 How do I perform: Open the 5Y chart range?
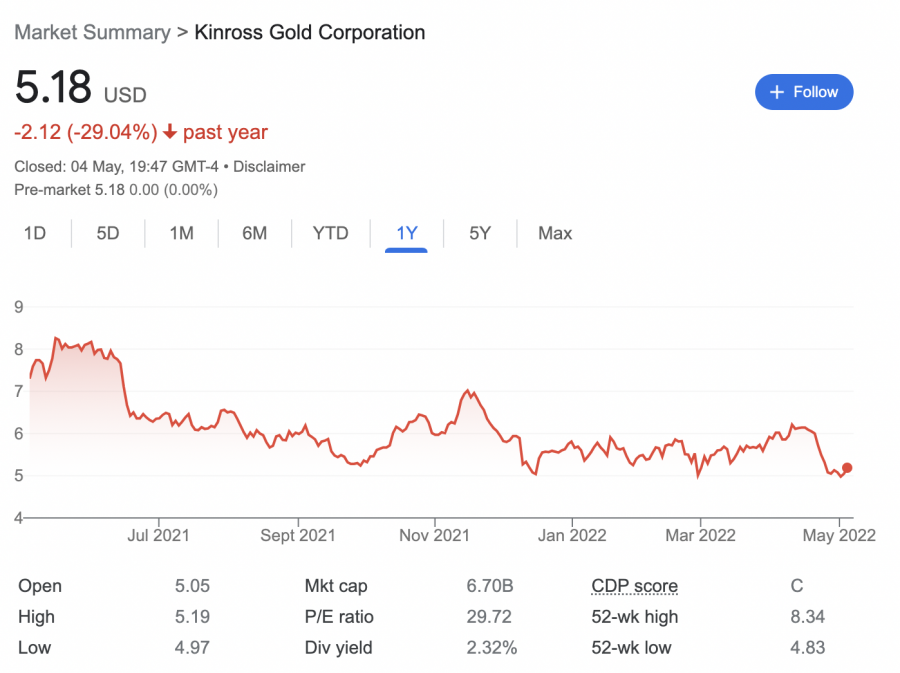pos(480,233)
